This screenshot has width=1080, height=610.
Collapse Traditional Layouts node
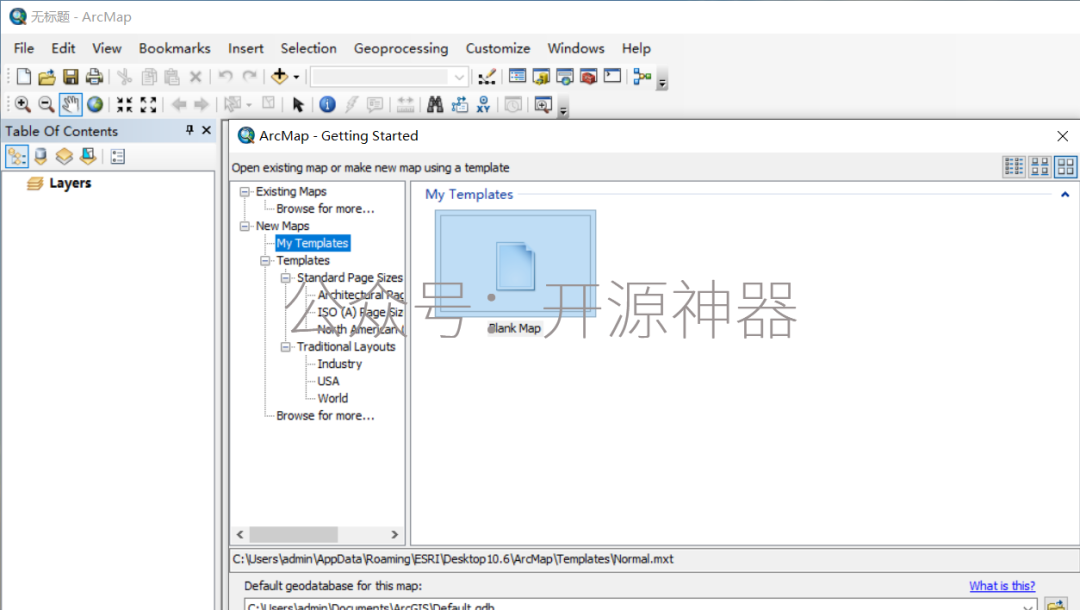[x=286, y=347]
